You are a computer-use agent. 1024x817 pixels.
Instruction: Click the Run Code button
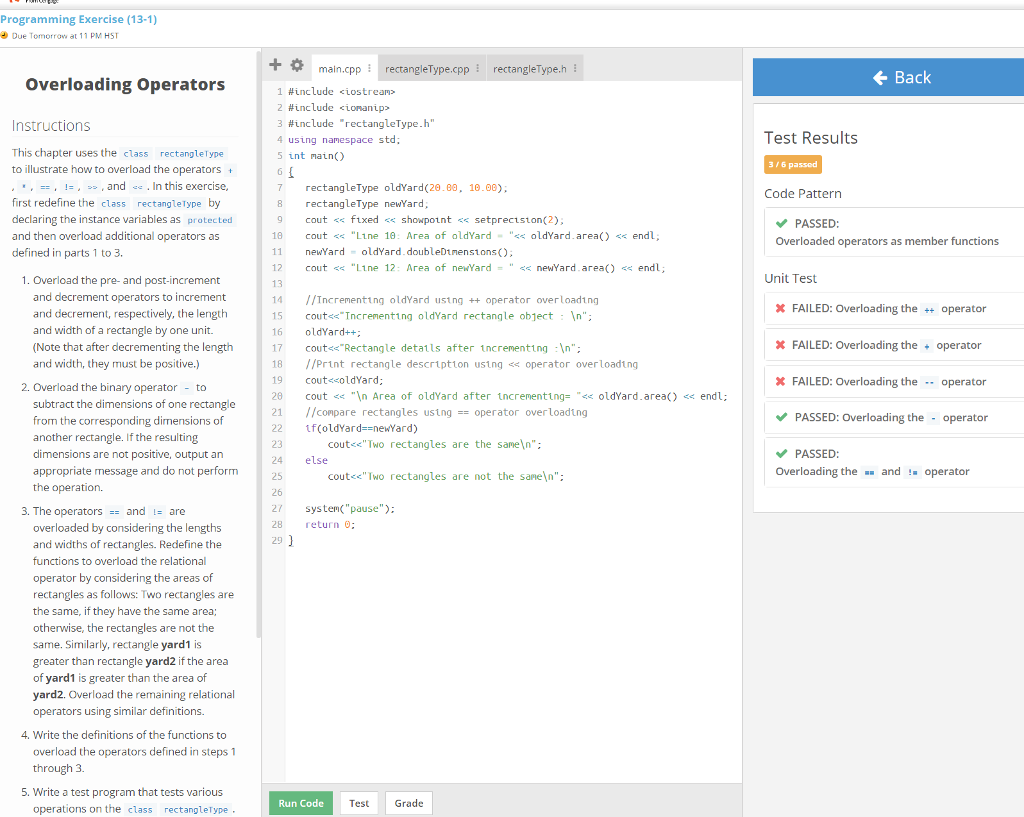[x=301, y=803]
